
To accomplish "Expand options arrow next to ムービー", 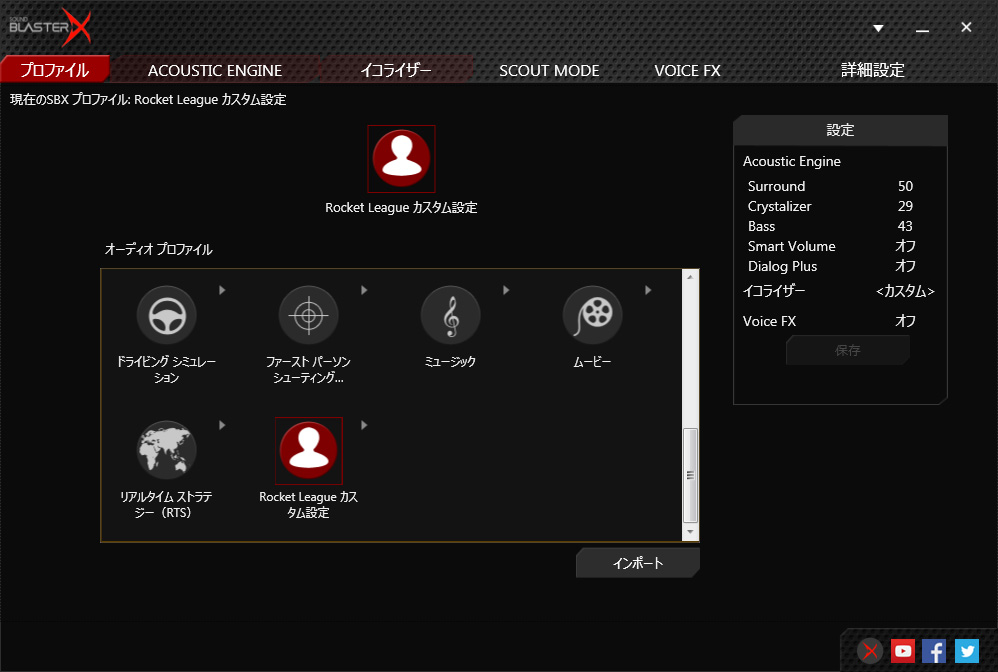I will (x=648, y=290).
